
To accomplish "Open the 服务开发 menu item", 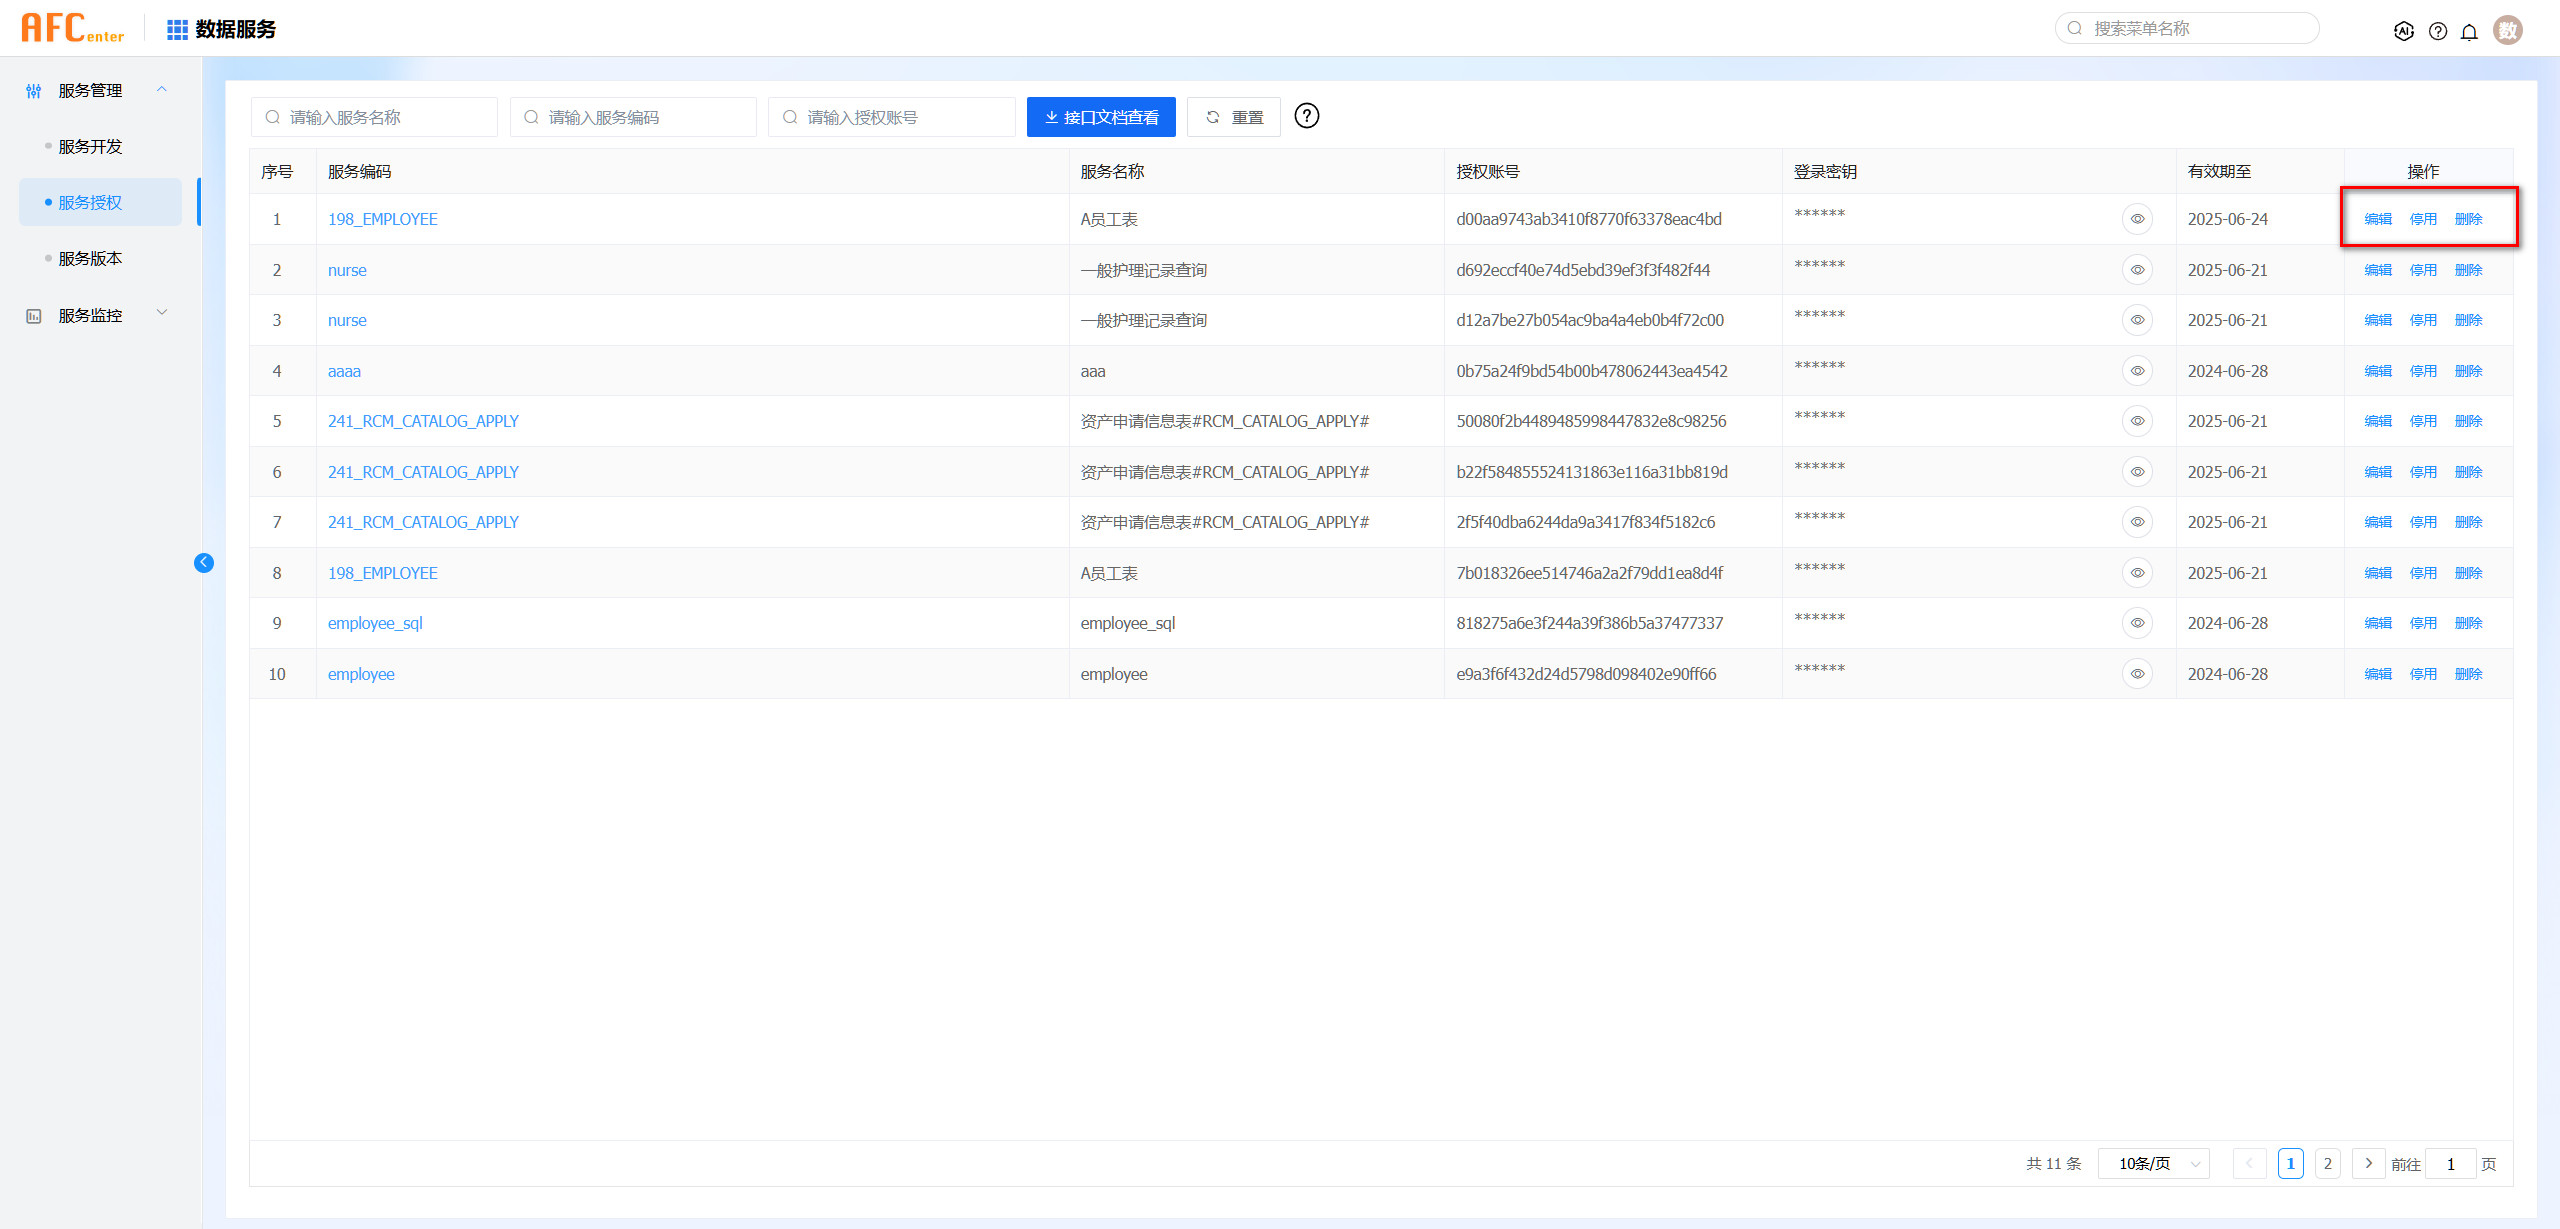I will click(x=90, y=146).
